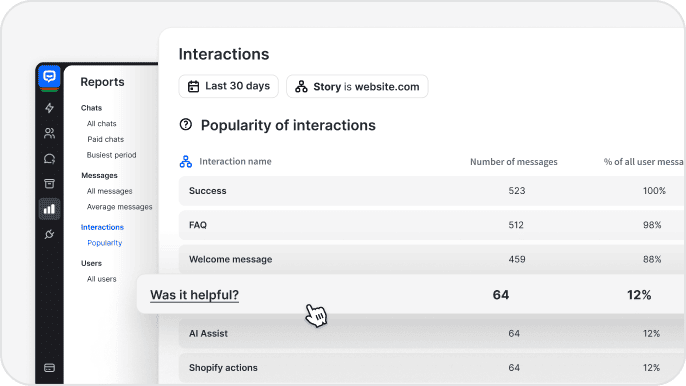Click the 523 message count cell
The image size is (686, 386).
point(517,191)
